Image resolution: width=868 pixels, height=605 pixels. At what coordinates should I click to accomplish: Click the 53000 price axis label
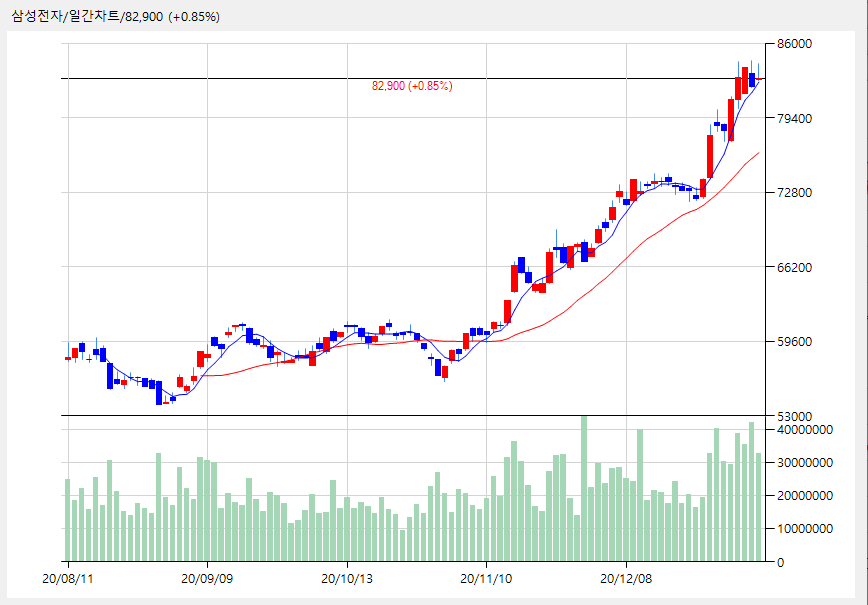click(794, 416)
